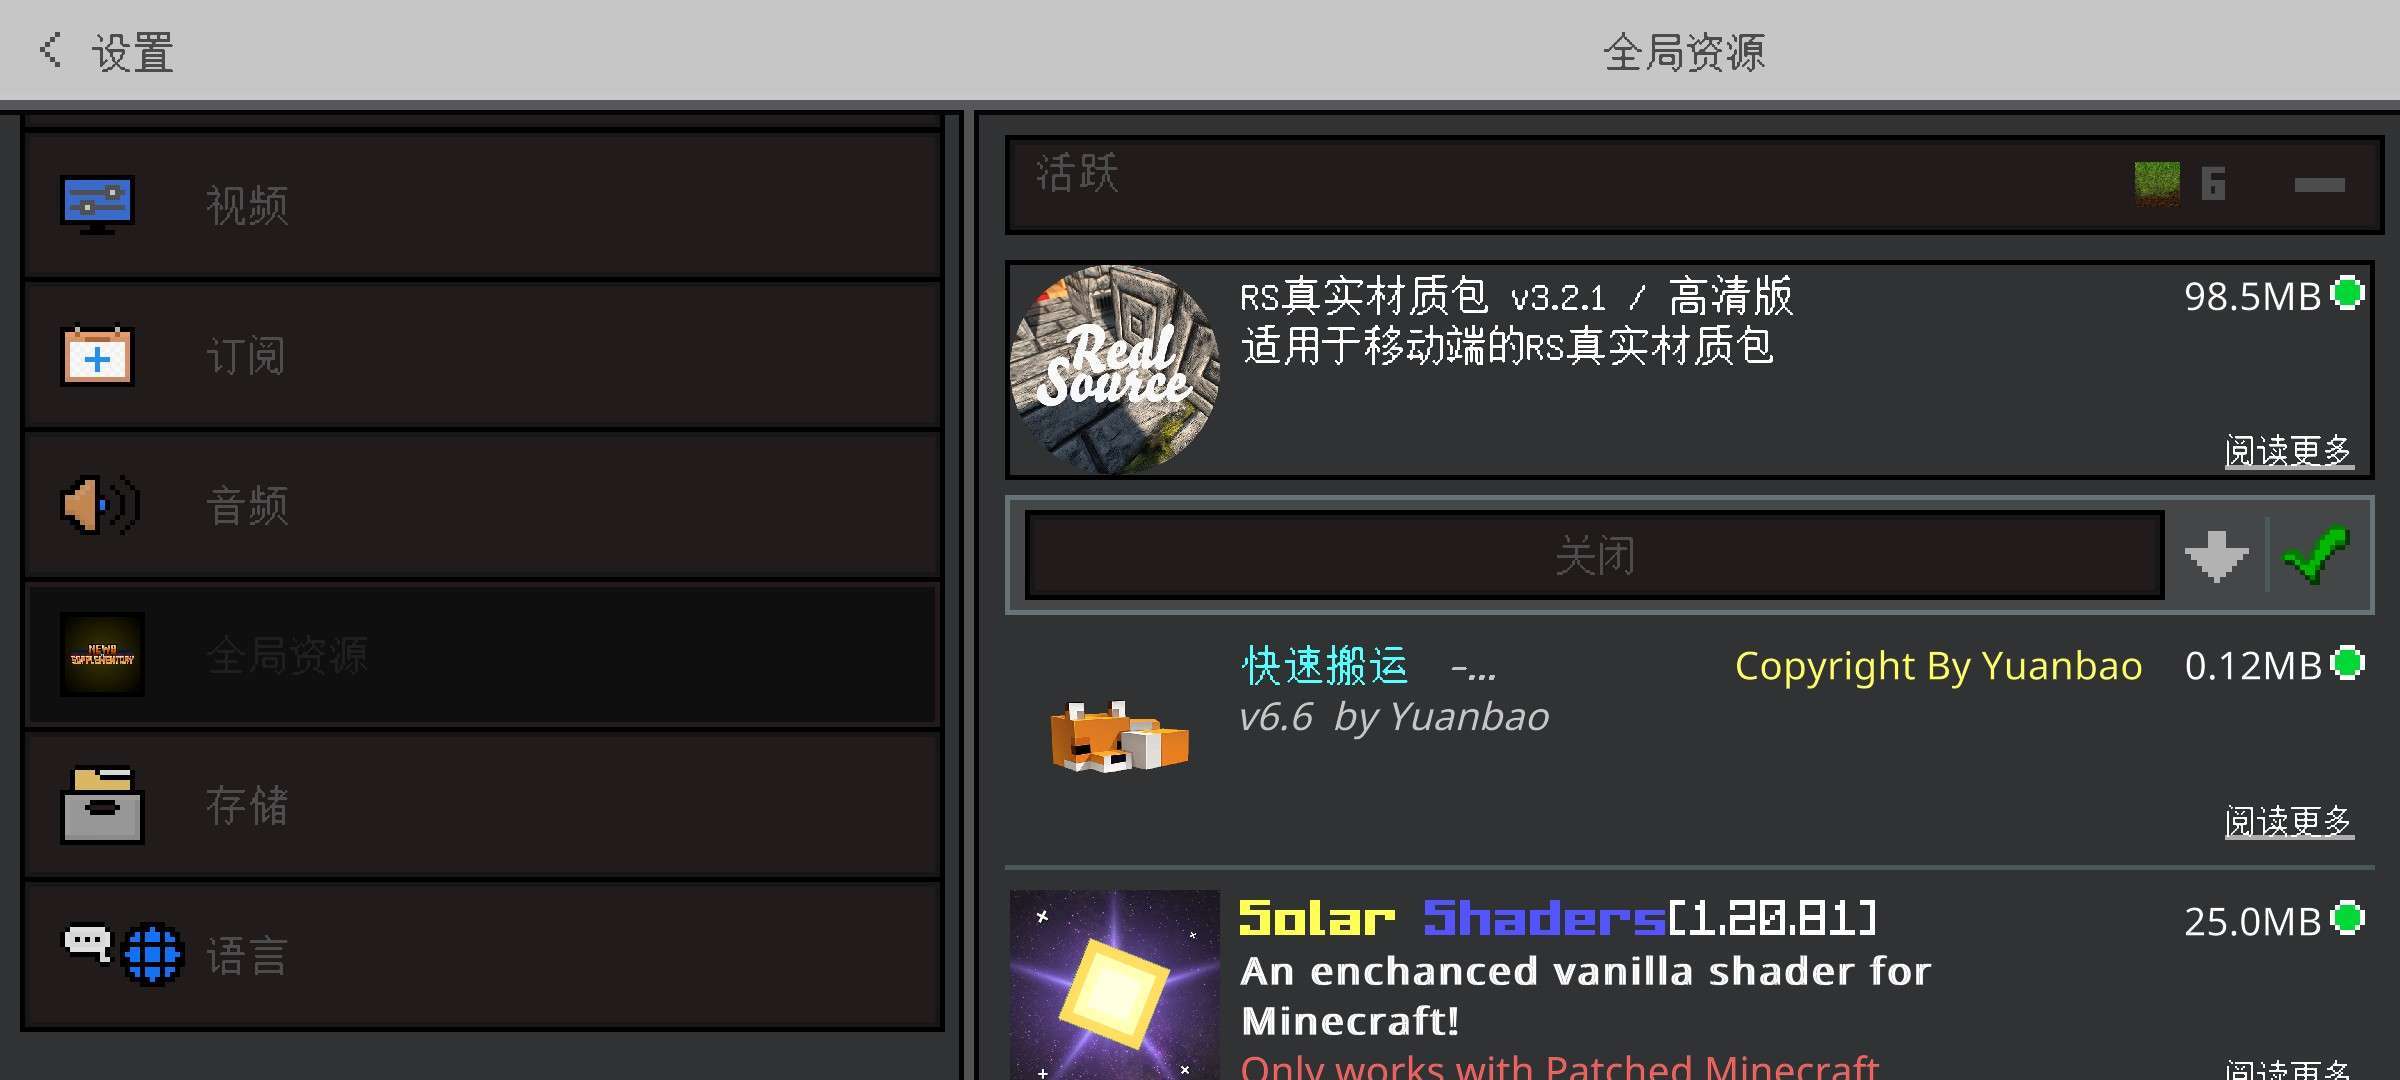
Task: Select the Subscription calendar icon
Action: coord(97,355)
